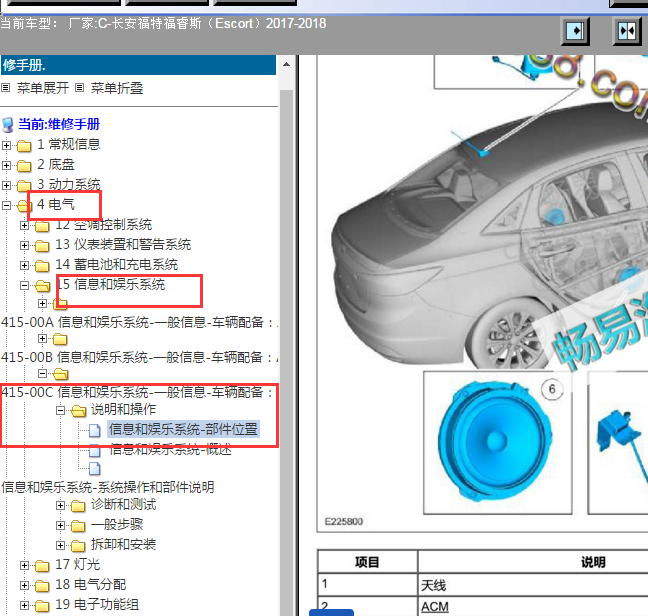Screen dimensions: 648x616
Task: Click the double-arrow panel split button
Action: 627,31
